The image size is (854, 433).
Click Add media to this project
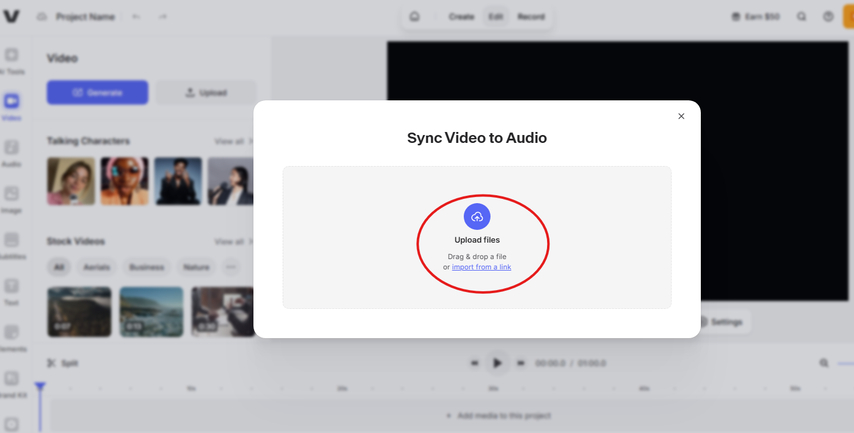pos(498,416)
